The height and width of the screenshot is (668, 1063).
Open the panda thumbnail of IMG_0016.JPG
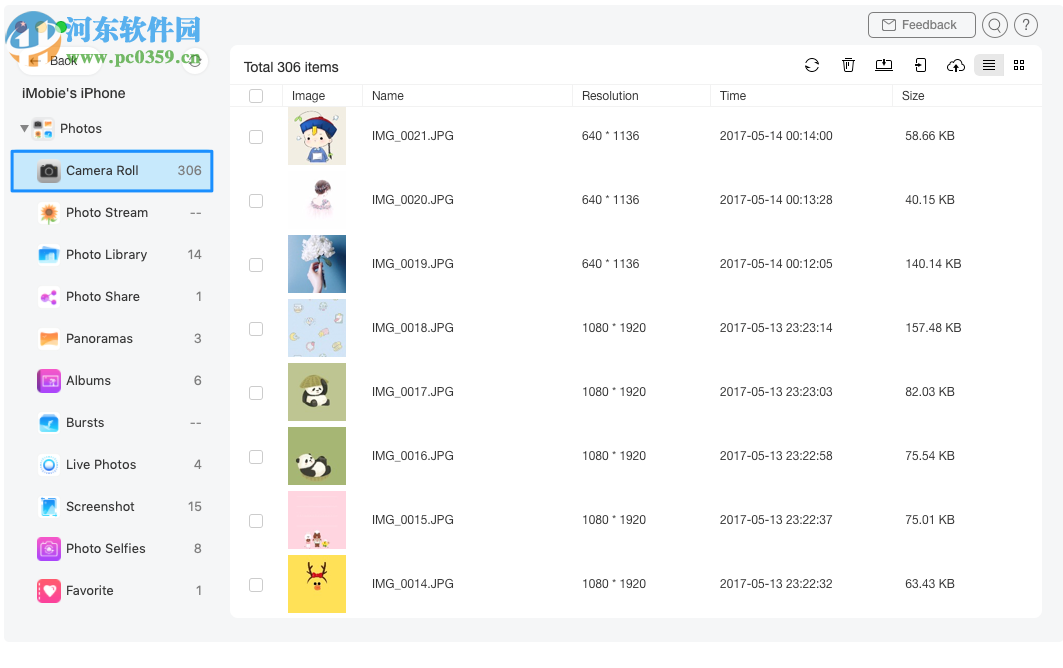pyautogui.click(x=317, y=456)
